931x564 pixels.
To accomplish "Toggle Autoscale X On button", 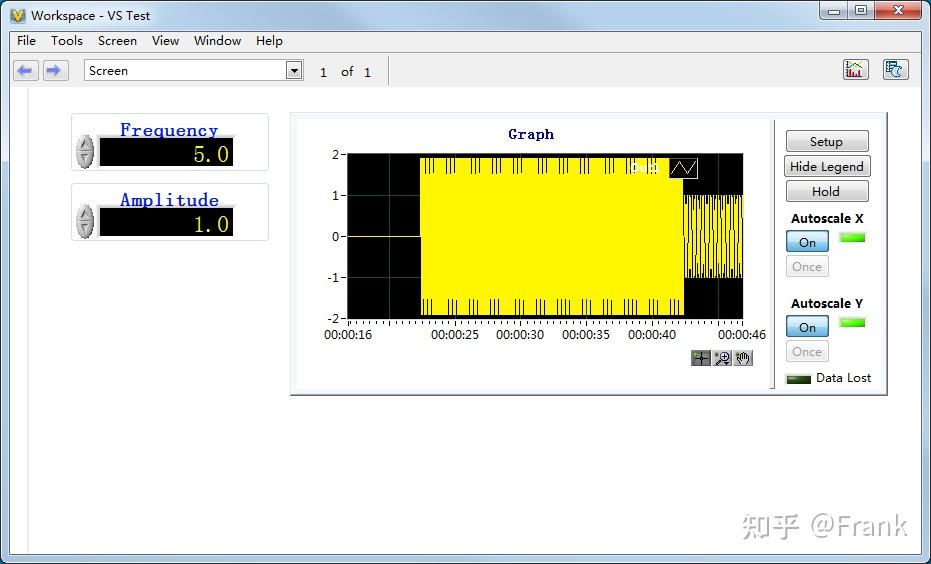I will 807,242.
